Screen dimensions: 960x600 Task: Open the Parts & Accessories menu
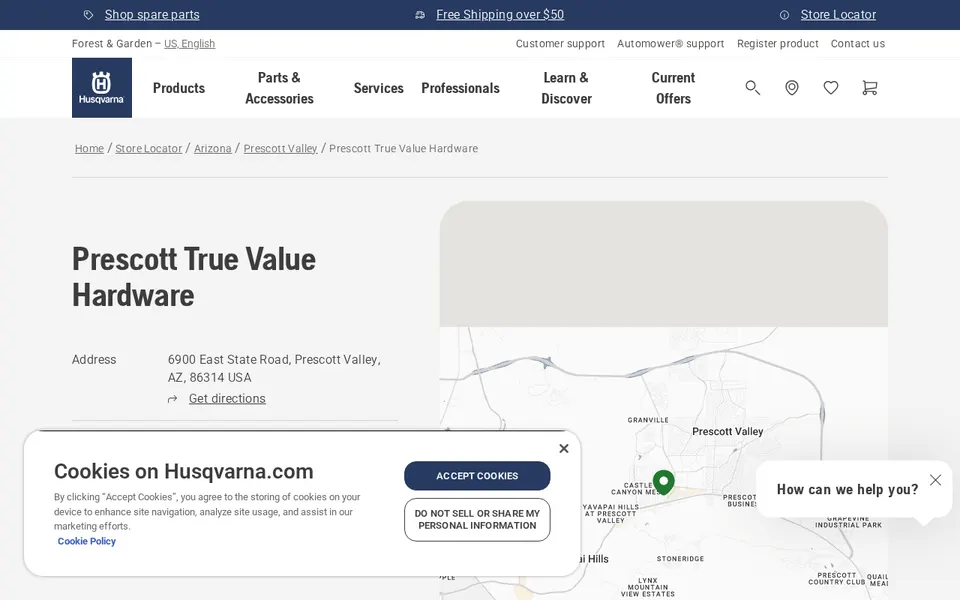coord(279,88)
